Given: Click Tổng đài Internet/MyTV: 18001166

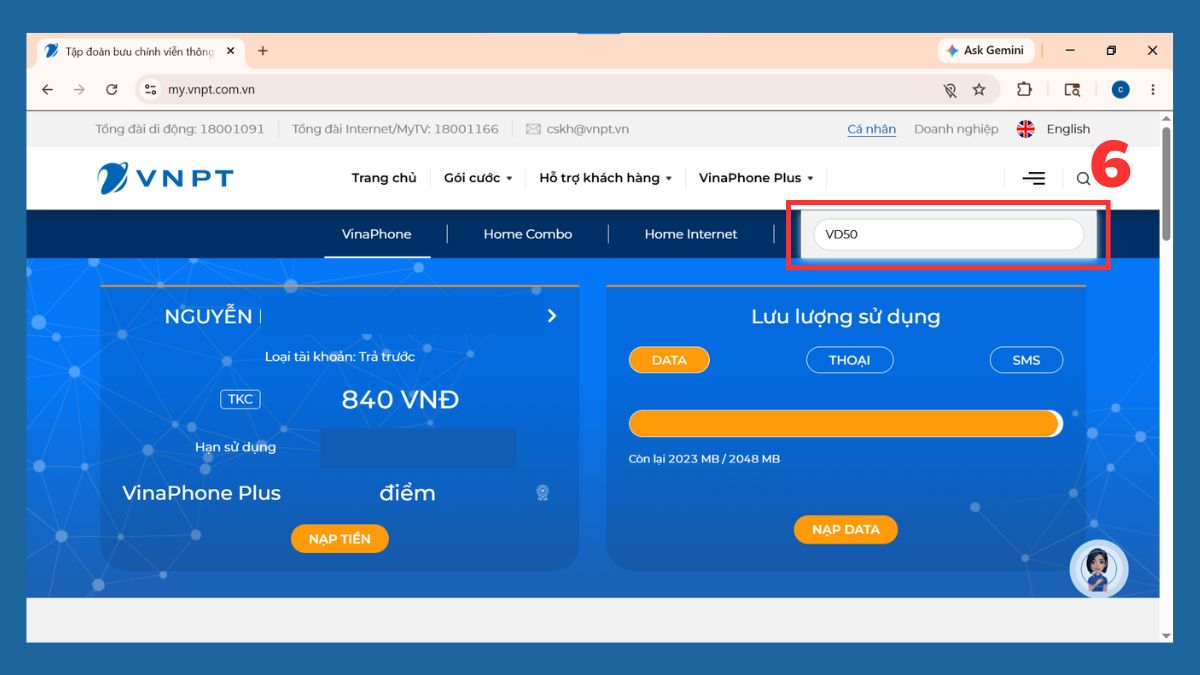Looking at the screenshot, I should coord(395,129).
